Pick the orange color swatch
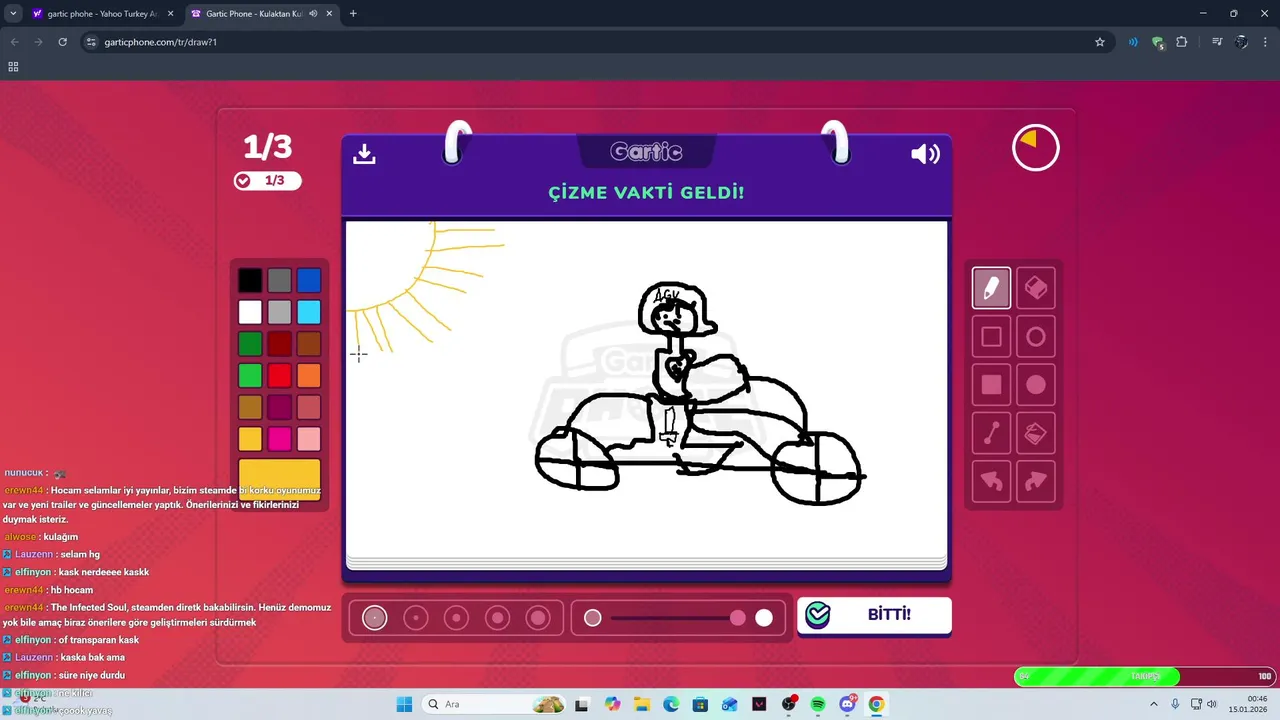This screenshot has width=1280, height=720. [309, 376]
